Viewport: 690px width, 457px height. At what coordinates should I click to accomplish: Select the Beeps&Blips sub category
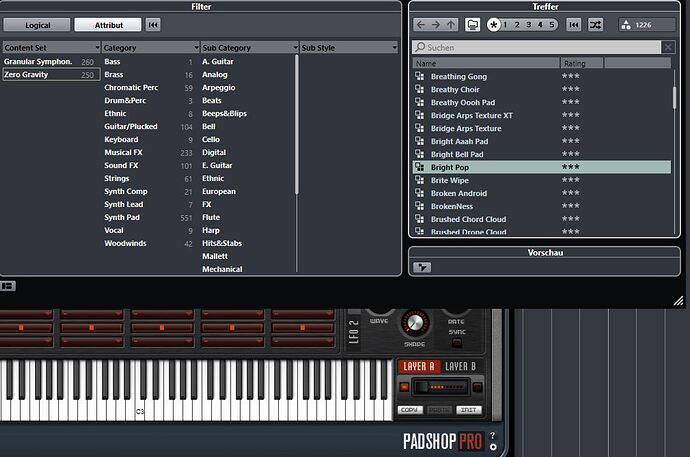(224, 113)
